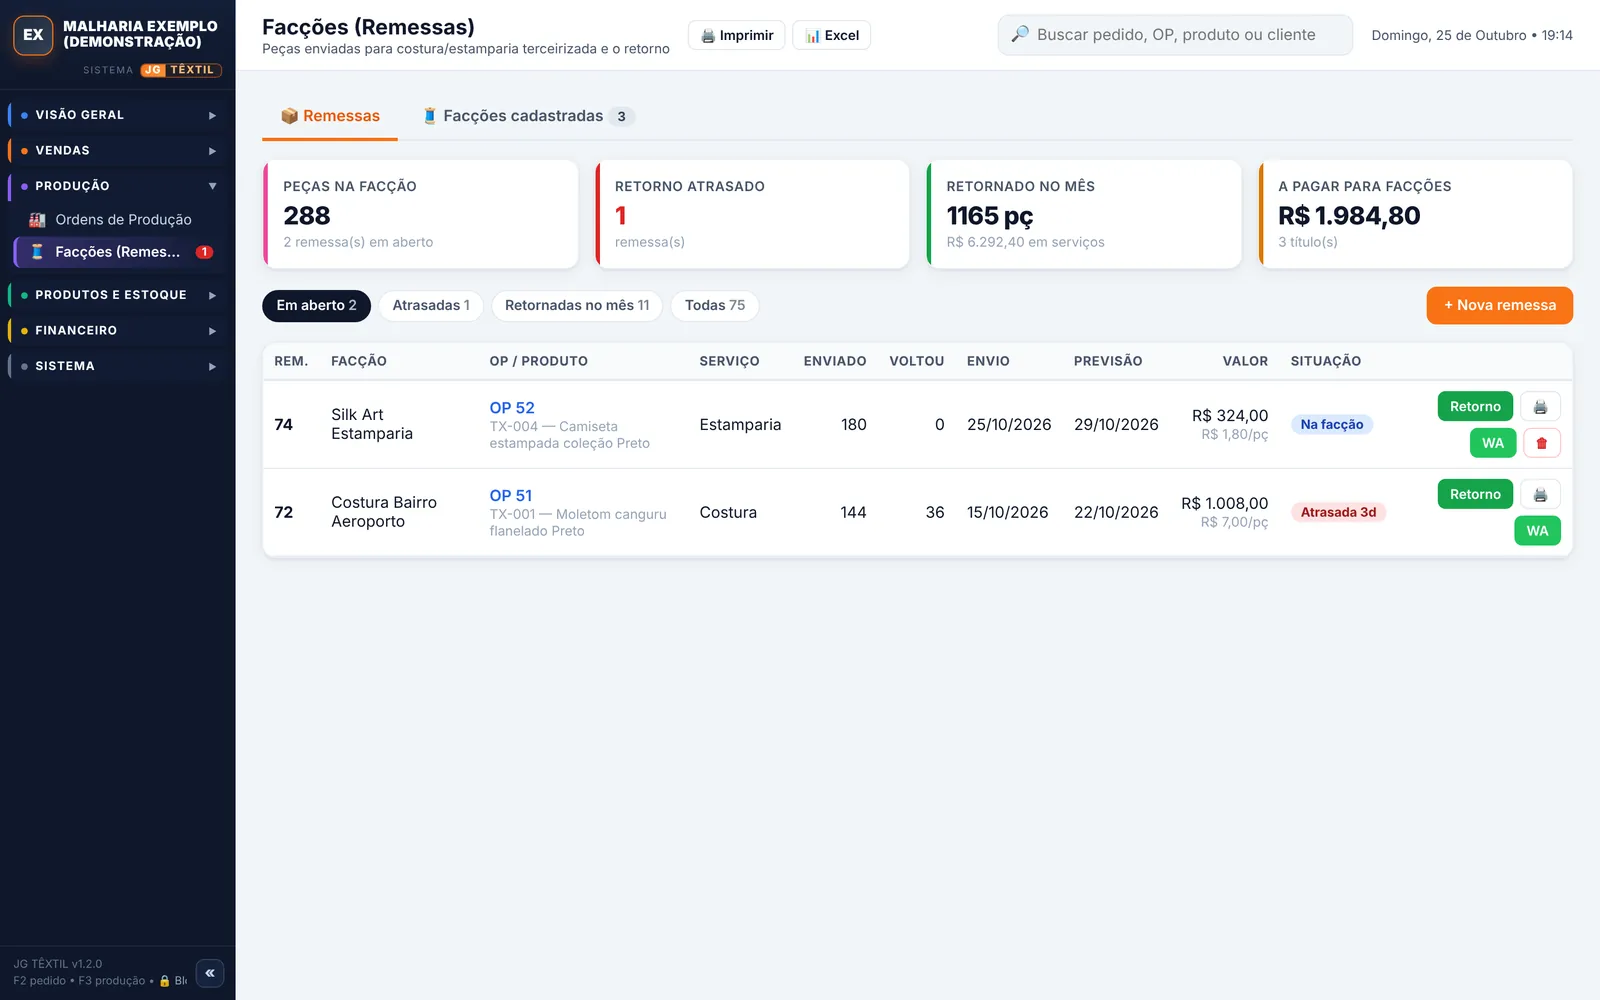Viewport: 1600px width, 1000px height.
Task: Expand the Sistema menu section
Action: click(x=118, y=366)
